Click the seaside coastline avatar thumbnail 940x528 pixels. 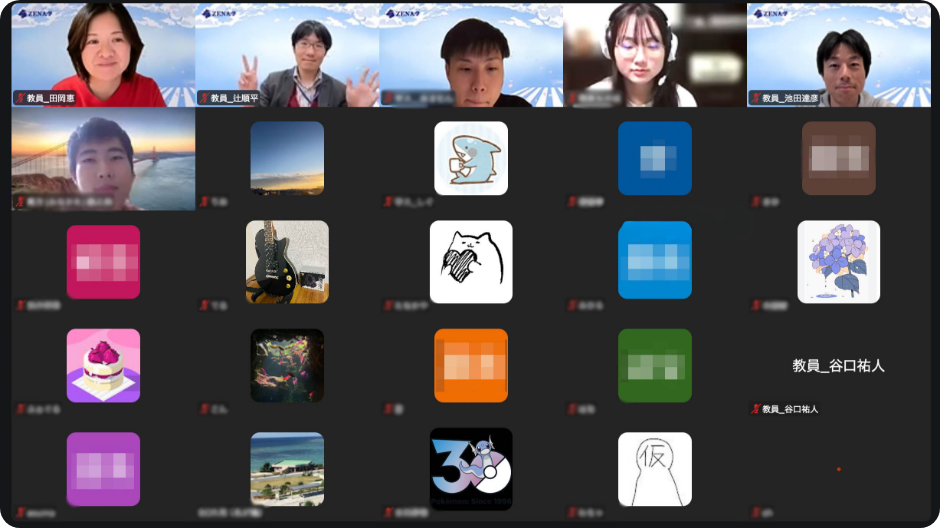coord(287,469)
